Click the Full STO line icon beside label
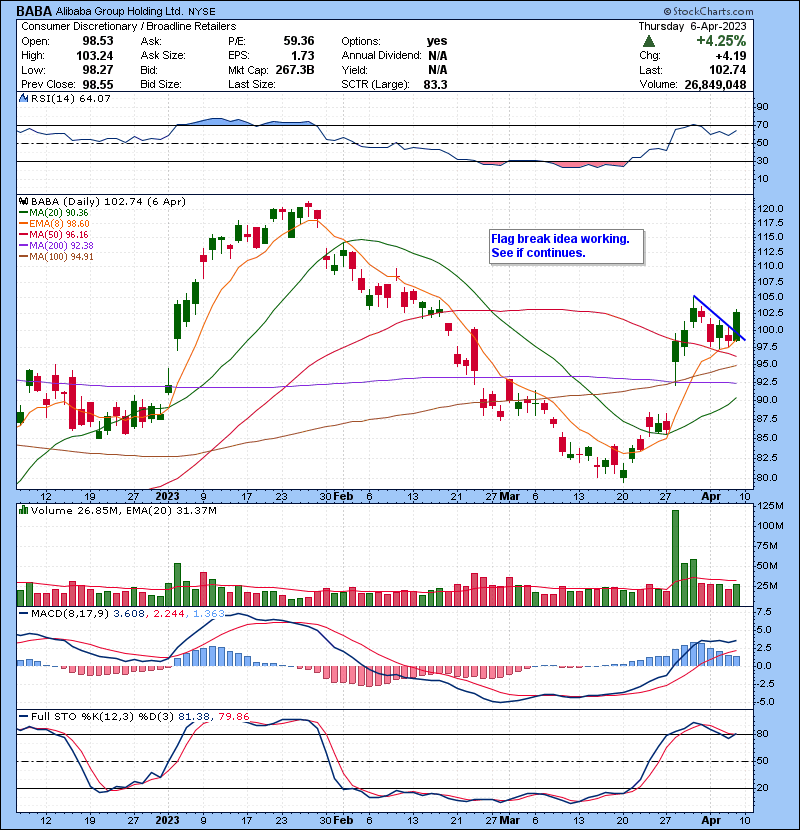Viewport: 800px width, 830px height. pyautogui.click(x=24, y=717)
